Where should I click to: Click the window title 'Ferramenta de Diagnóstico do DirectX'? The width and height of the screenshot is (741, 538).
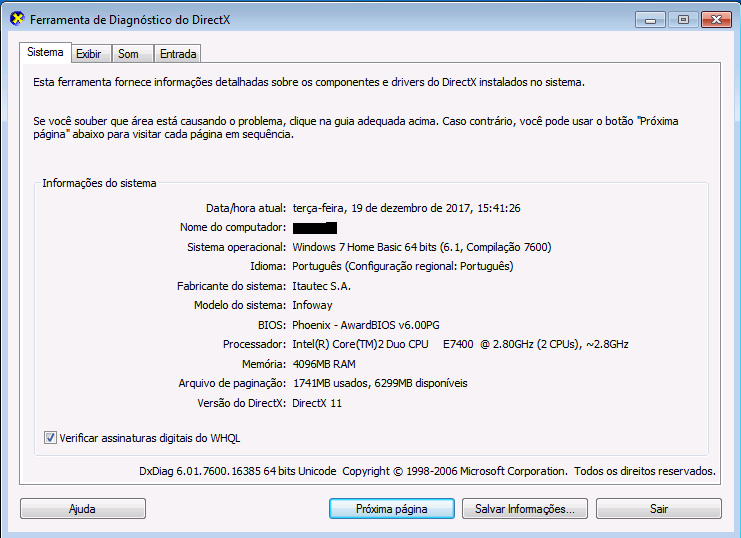pos(130,20)
